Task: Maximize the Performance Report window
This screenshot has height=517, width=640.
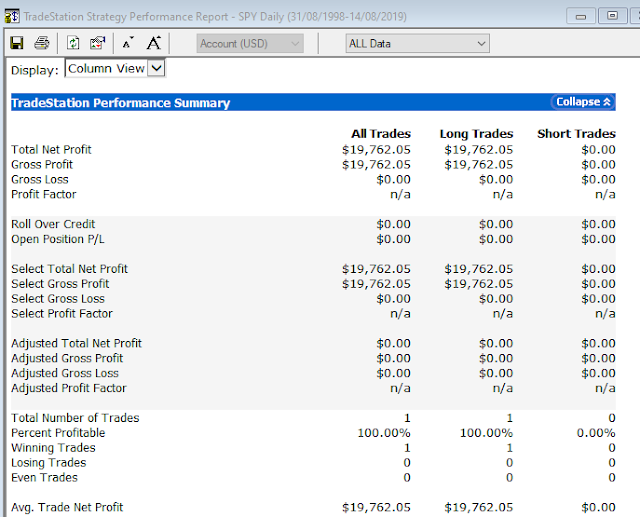Action: (612, 16)
